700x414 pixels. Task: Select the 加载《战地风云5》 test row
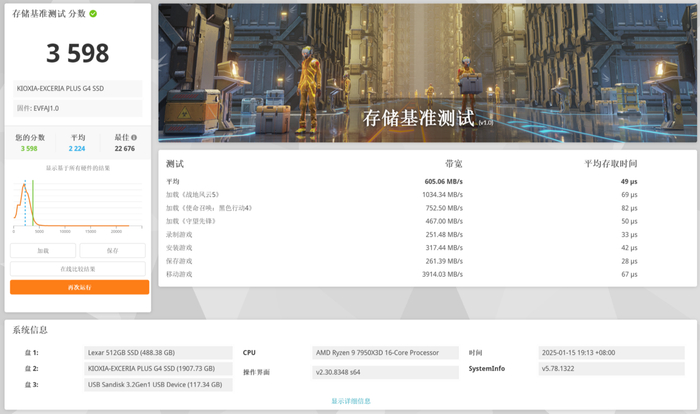[x=402, y=195]
